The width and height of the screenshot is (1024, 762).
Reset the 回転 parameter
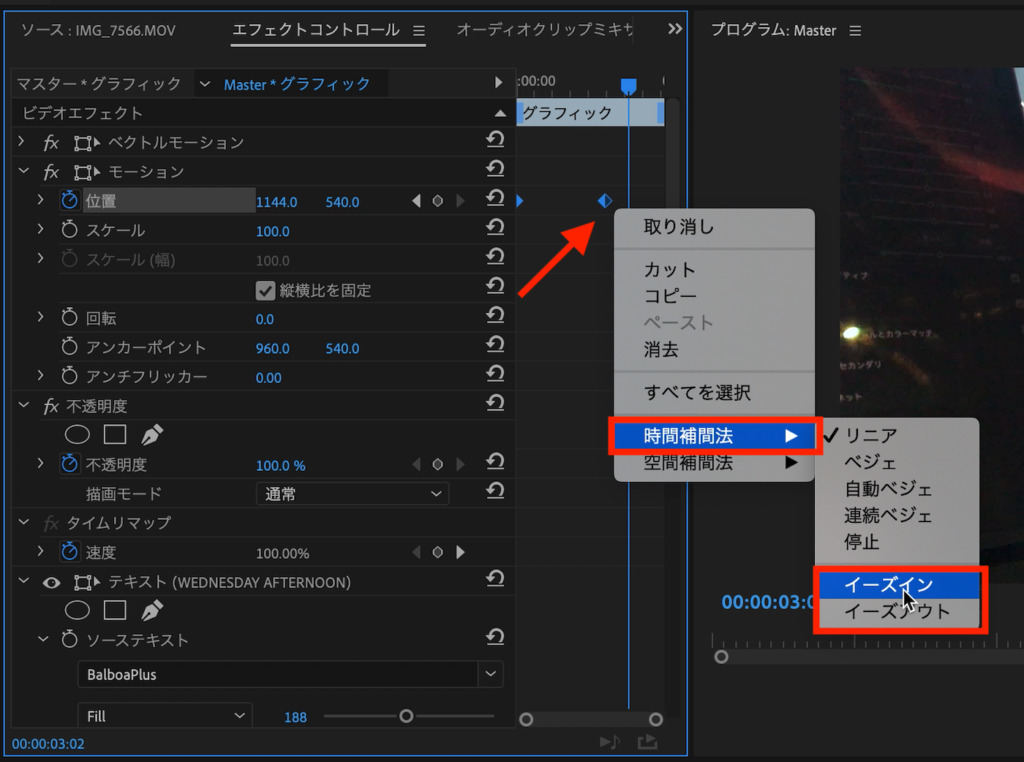point(495,316)
